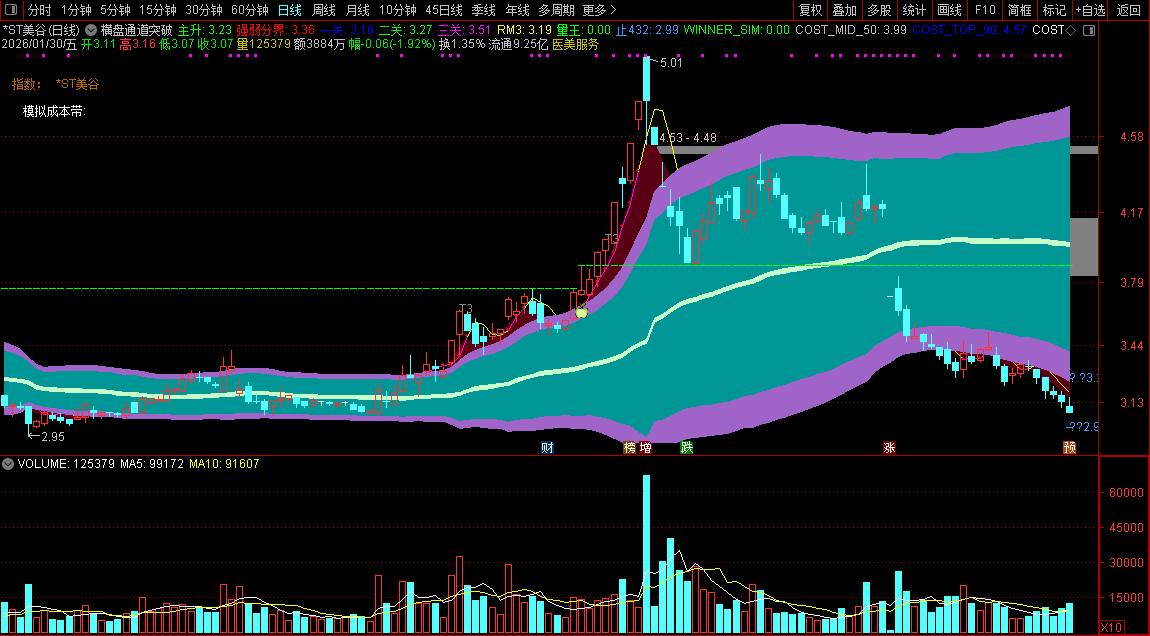Click the 涨 event marker

(x=889, y=447)
